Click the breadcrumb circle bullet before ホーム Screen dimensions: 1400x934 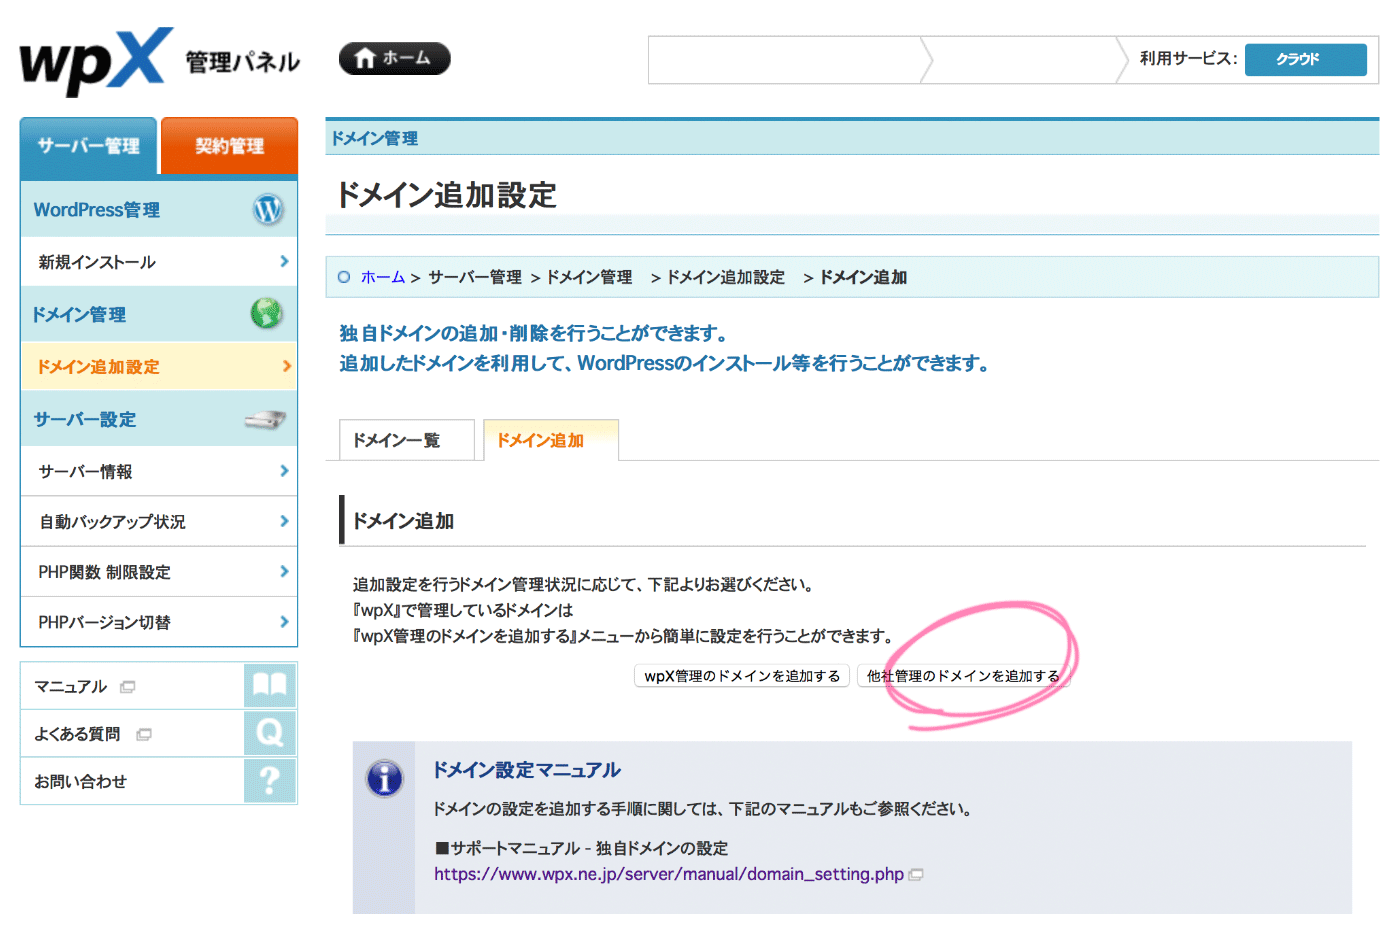(x=344, y=277)
